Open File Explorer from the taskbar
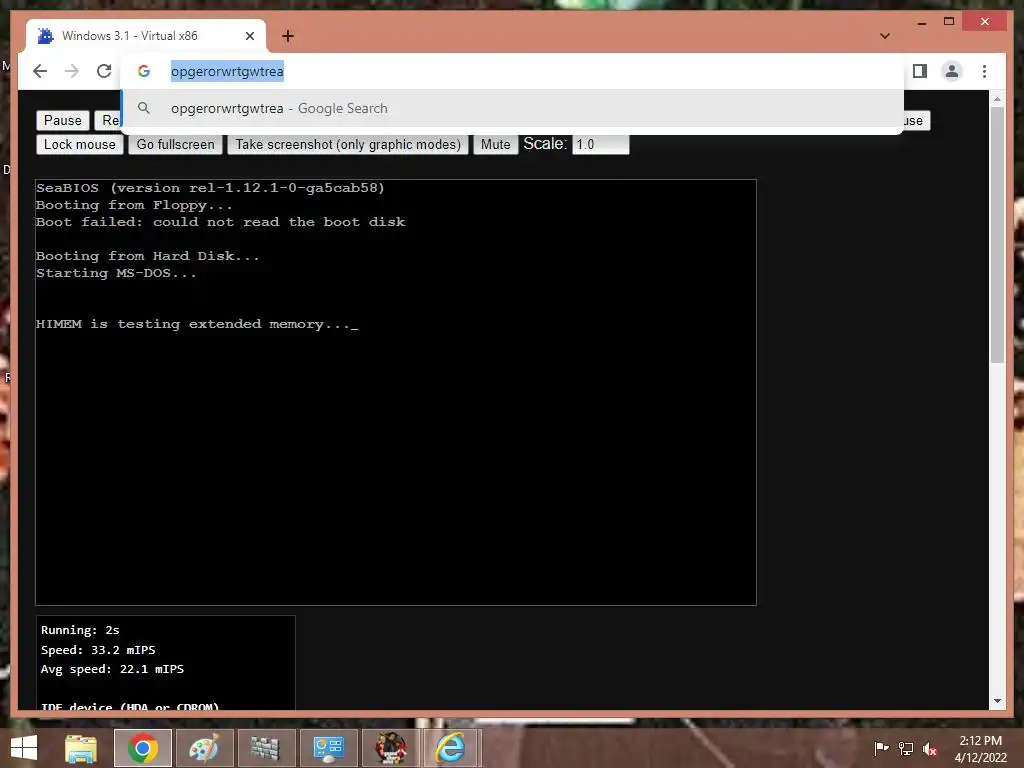 coord(81,748)
